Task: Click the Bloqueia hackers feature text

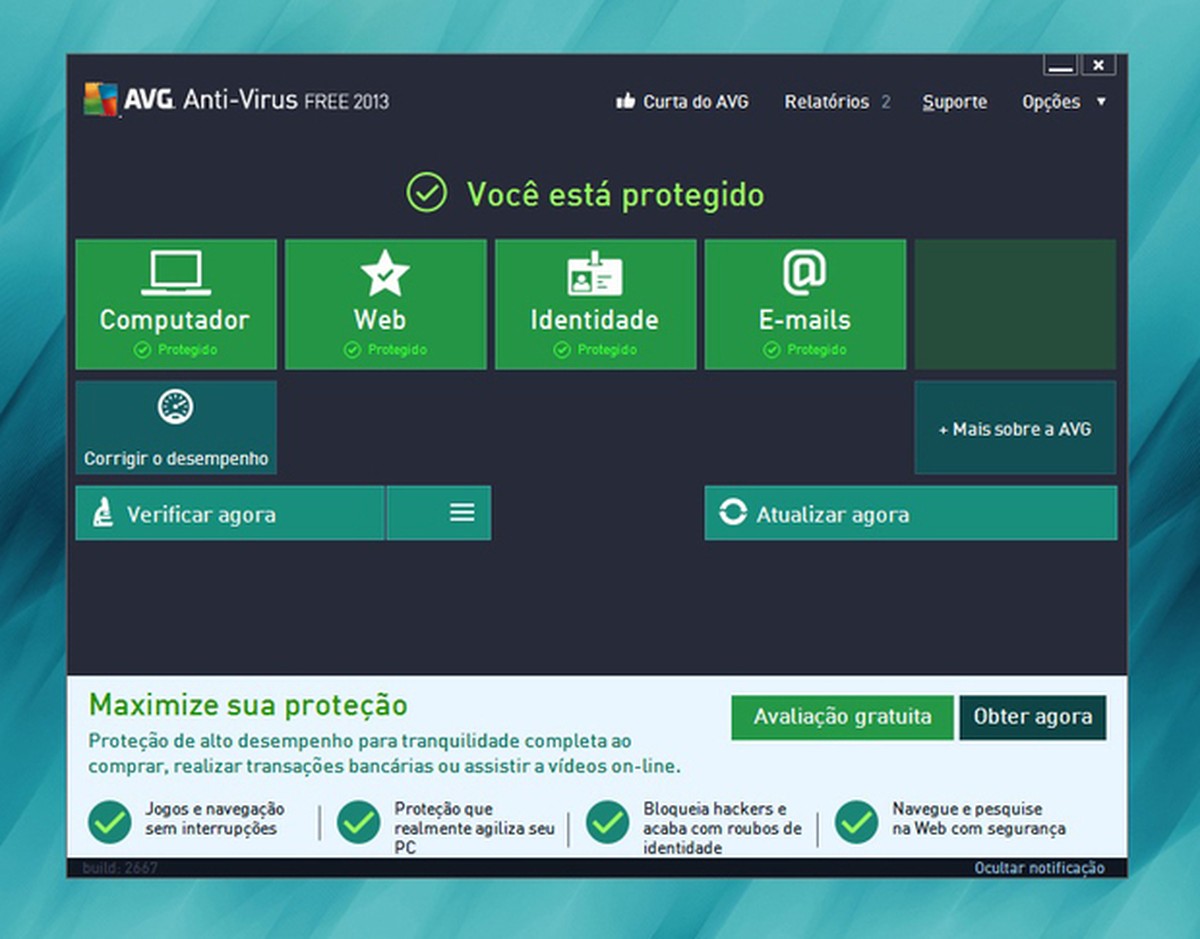Action: (x=723, y=828)
